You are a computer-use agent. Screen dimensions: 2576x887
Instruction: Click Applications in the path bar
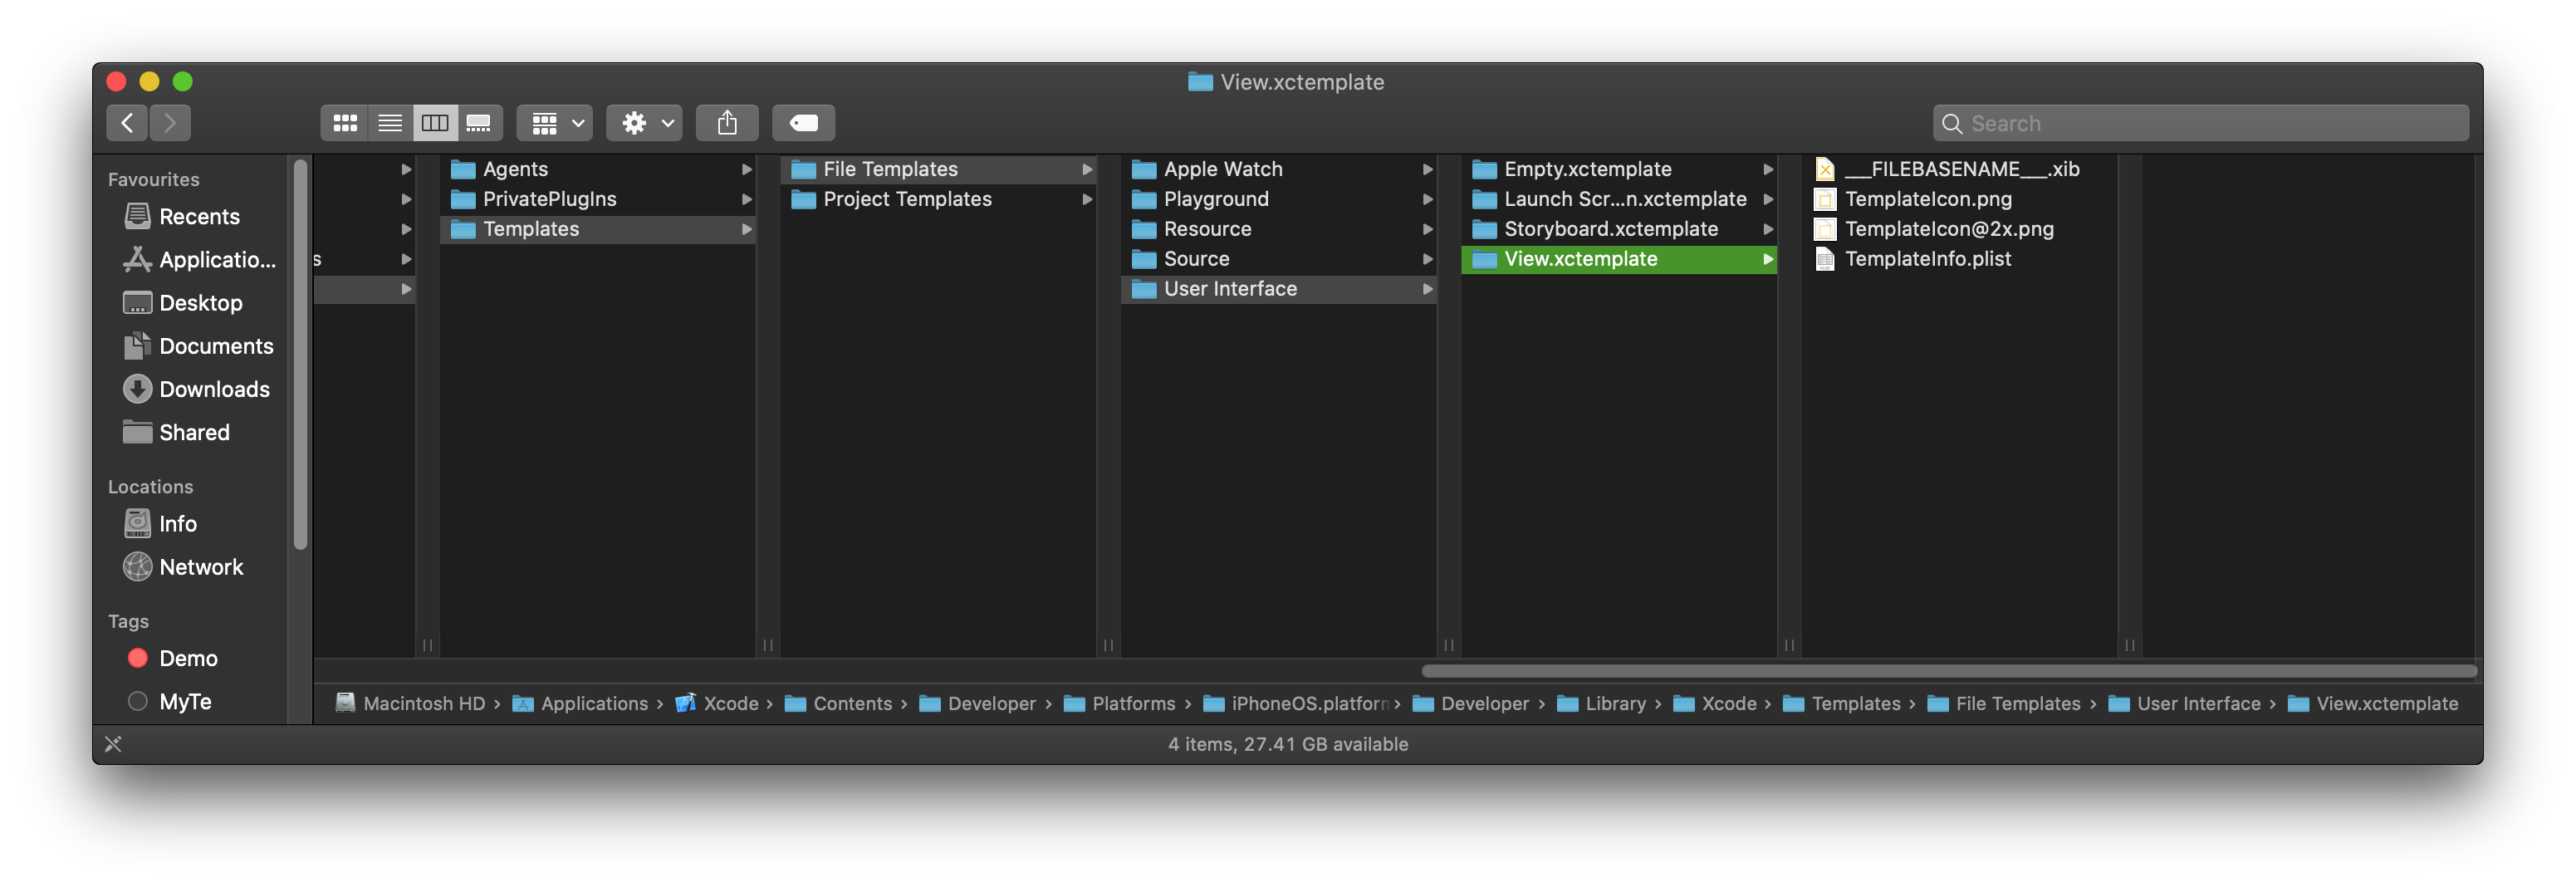pos(594,703)
